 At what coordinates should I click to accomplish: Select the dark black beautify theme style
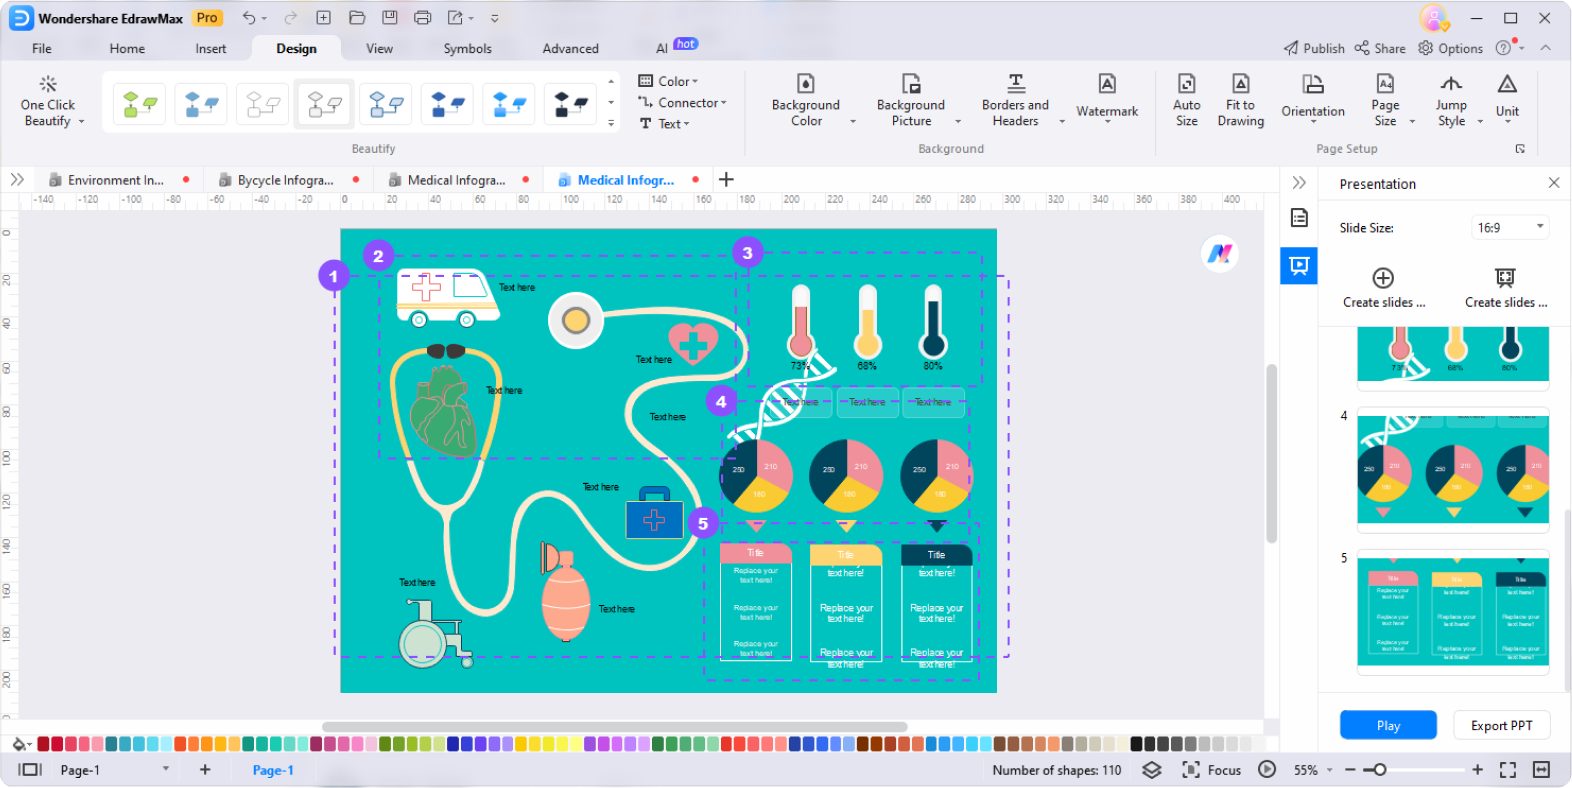click(x=571, y=104)
